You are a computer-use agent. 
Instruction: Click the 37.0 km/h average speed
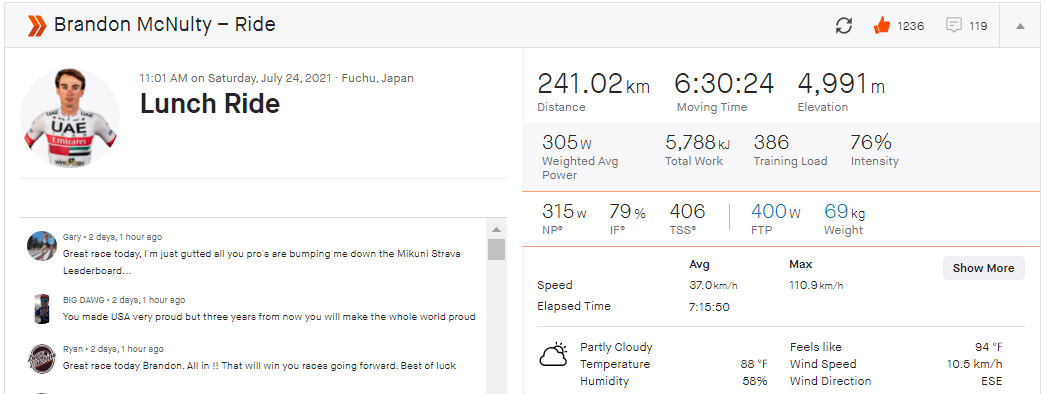pos(713,286)
